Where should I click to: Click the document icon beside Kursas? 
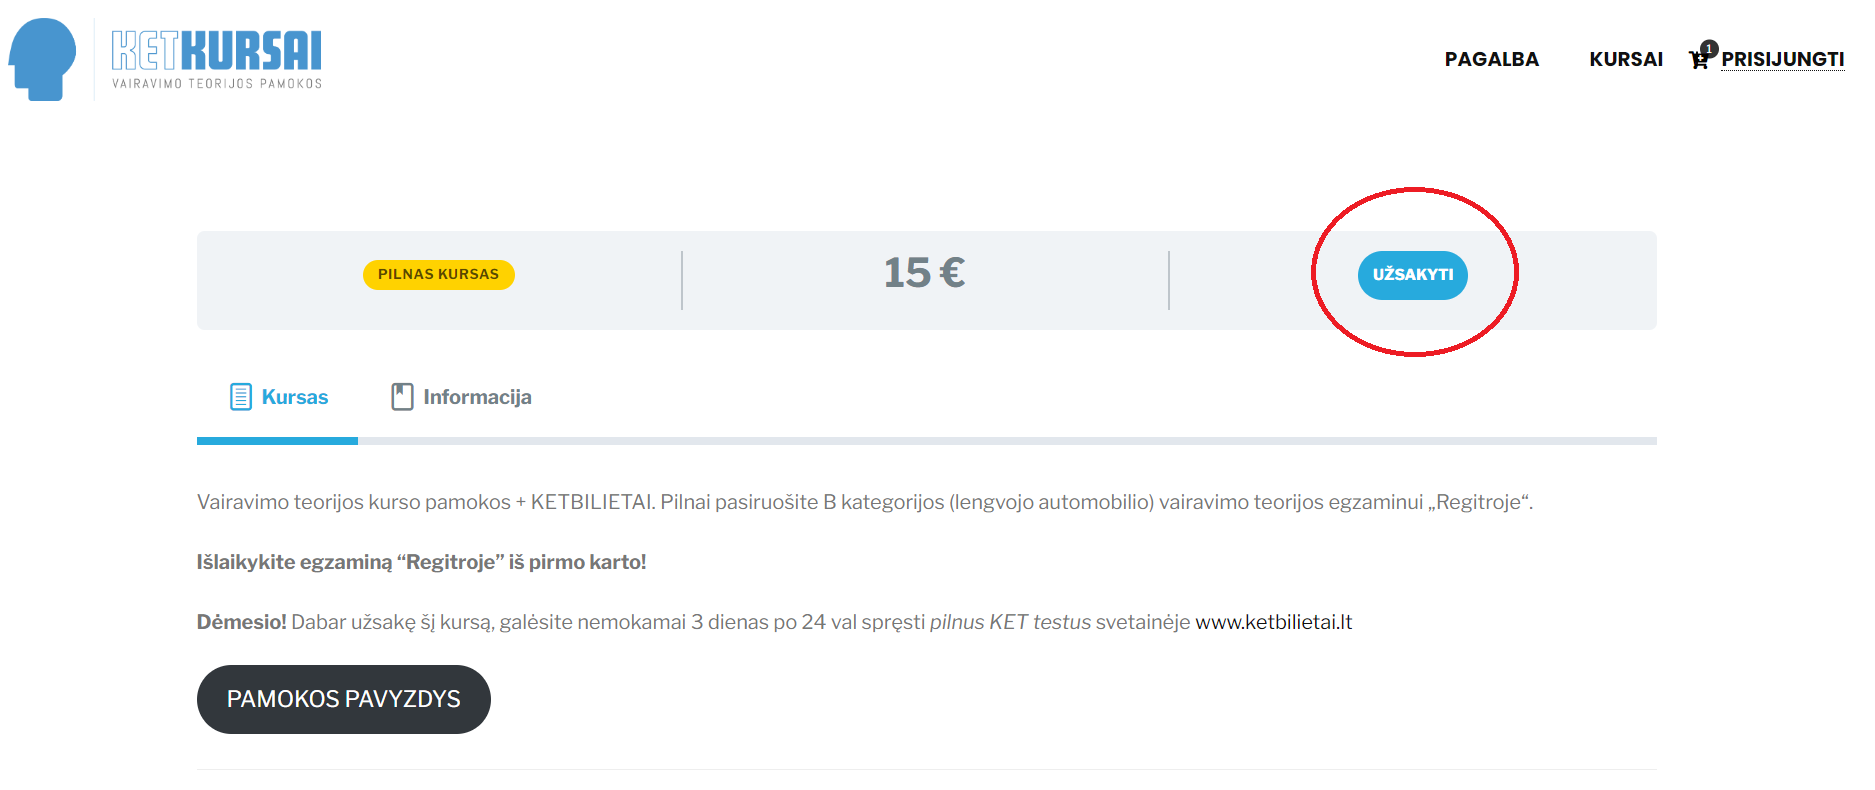241,397
